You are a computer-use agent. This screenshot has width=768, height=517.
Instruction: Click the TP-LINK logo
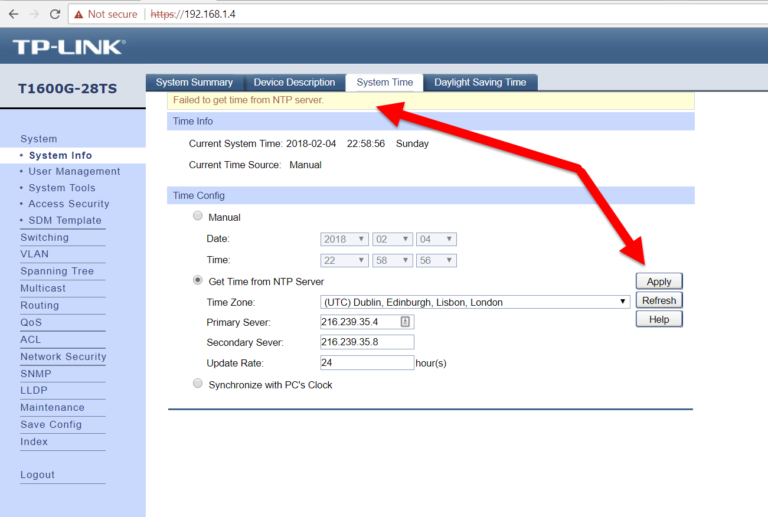click(69, 47)
